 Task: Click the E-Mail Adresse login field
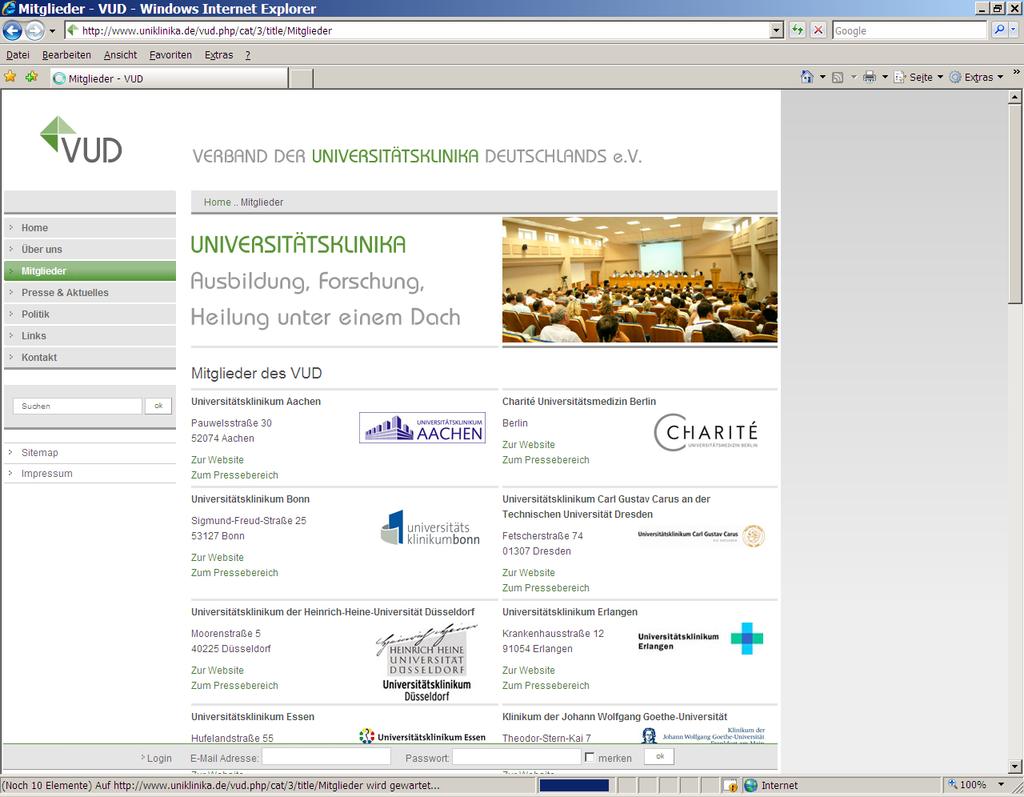[326, 757]
